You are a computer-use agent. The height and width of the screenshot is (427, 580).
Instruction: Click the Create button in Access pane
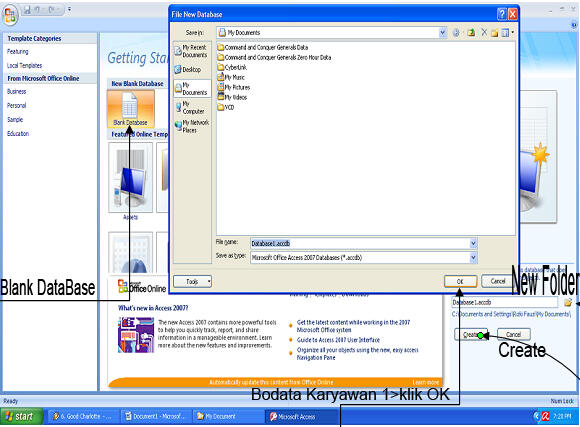click(471, 334)
